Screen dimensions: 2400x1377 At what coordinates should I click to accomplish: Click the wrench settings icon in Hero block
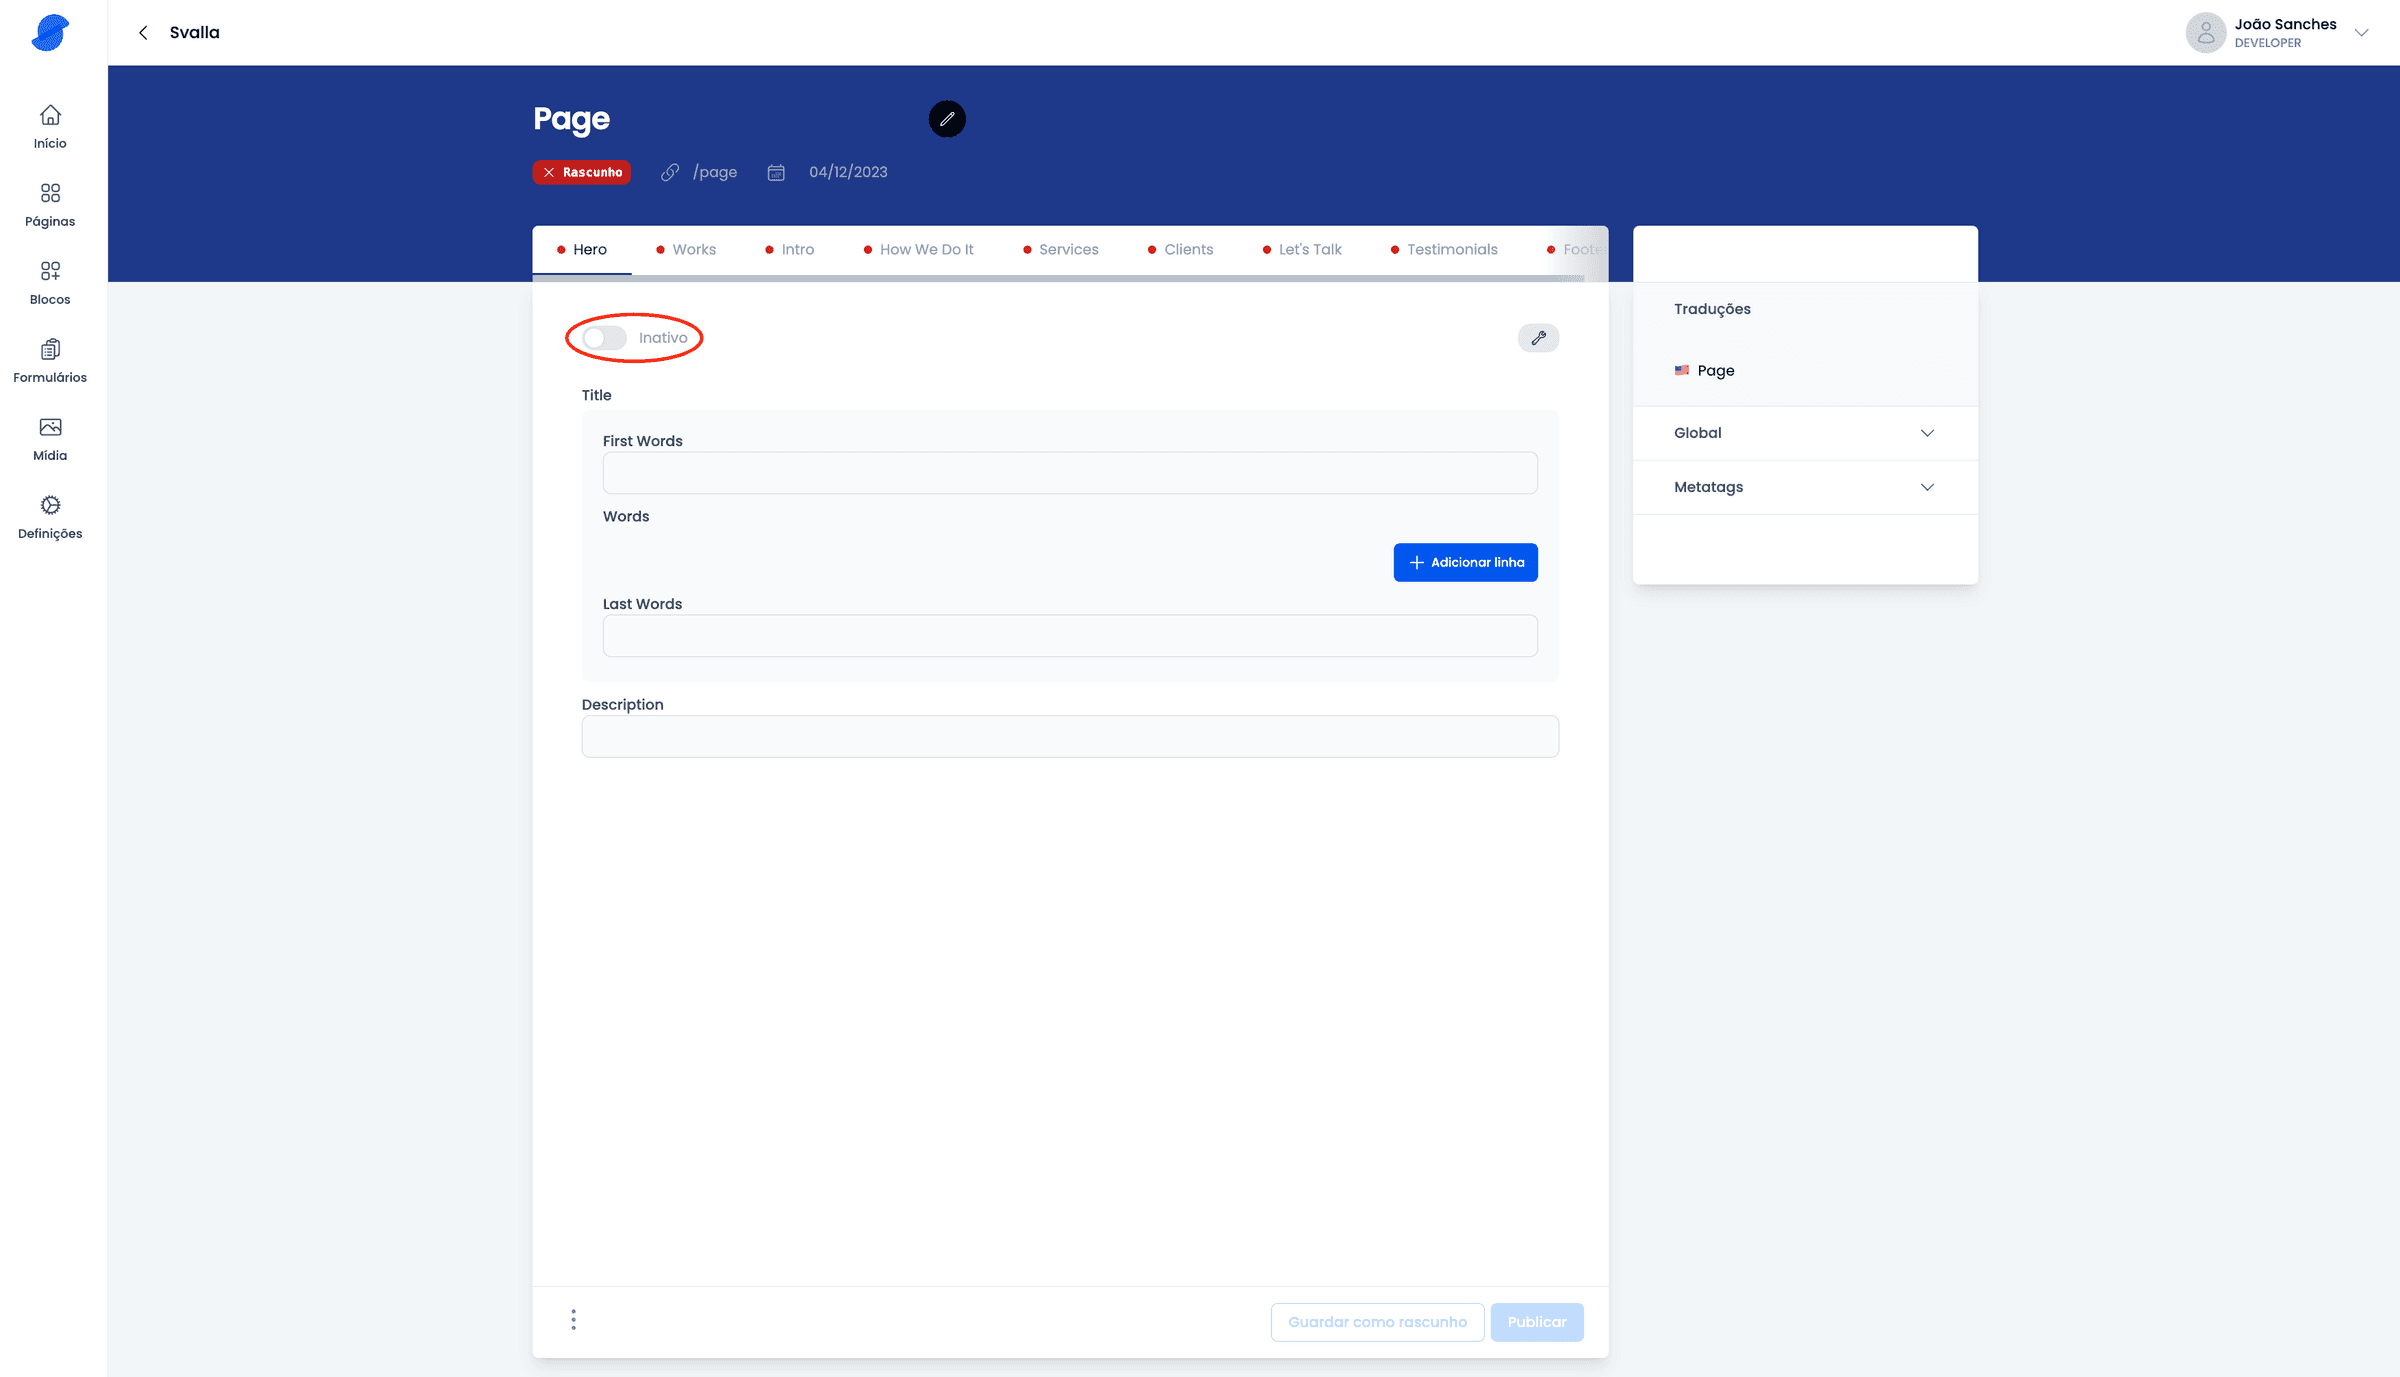1538,338
